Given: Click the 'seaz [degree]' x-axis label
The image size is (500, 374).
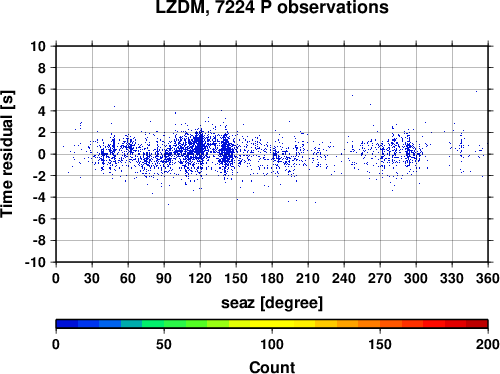Looking at the screenshot, I should [272, 303].
